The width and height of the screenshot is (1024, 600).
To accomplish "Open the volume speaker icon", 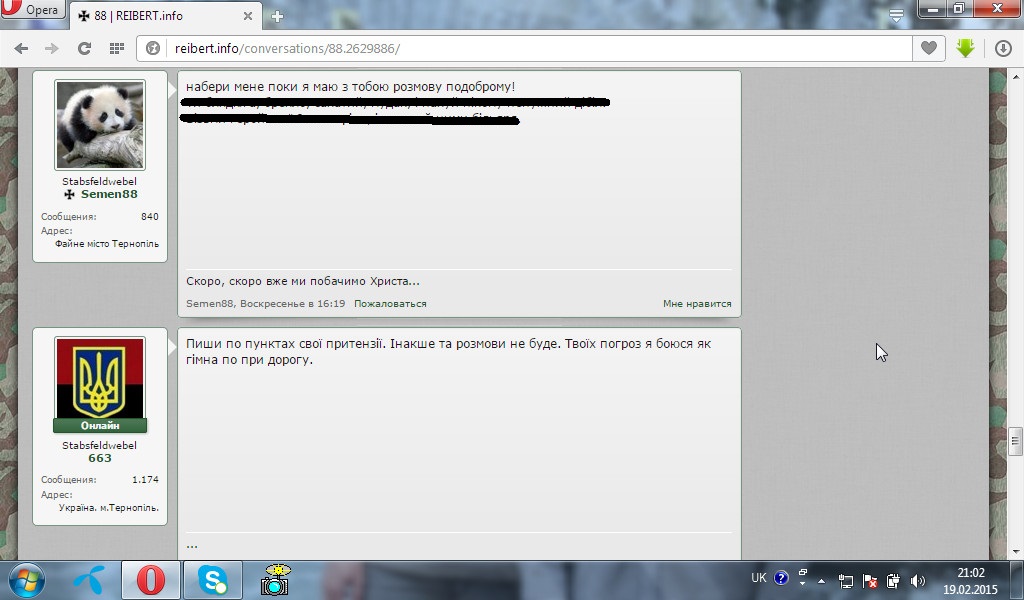I will click(x=918, y=580).
